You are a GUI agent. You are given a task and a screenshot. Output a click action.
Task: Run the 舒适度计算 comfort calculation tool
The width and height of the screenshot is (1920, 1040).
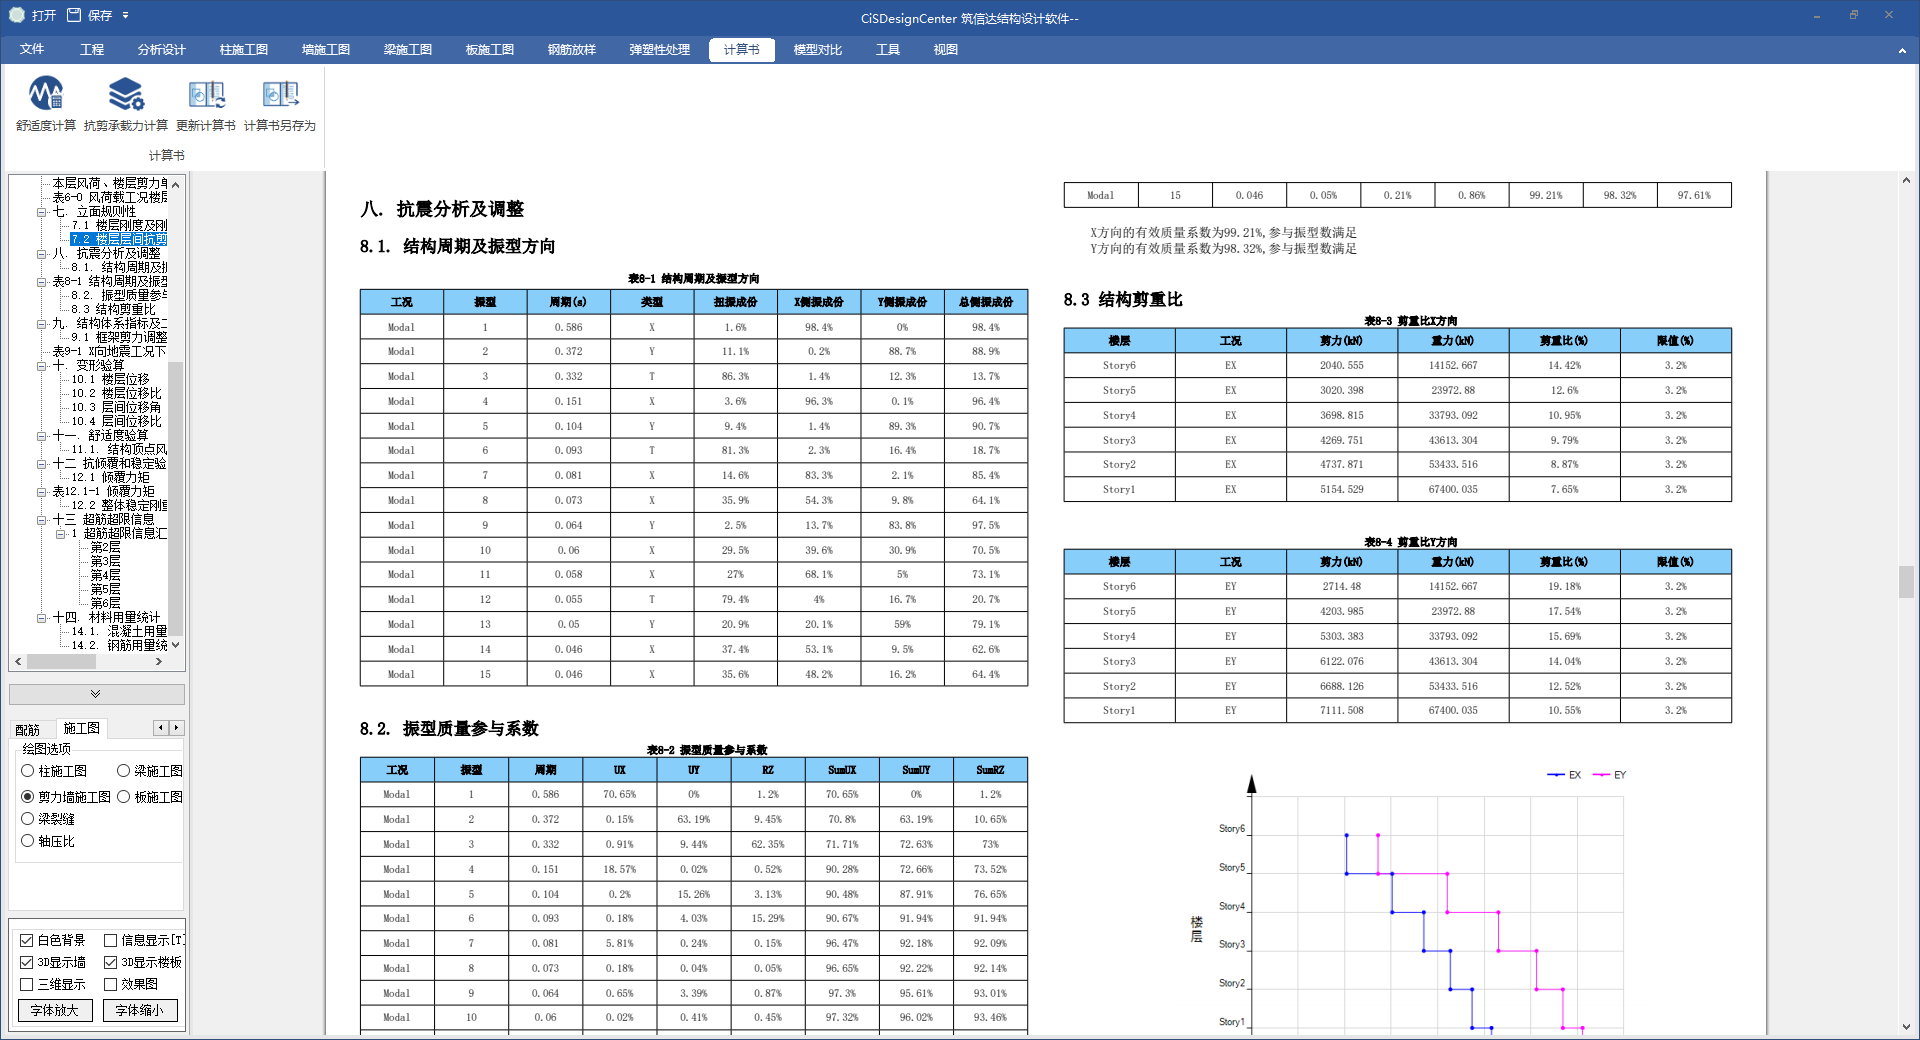click(x=45, y=104)
